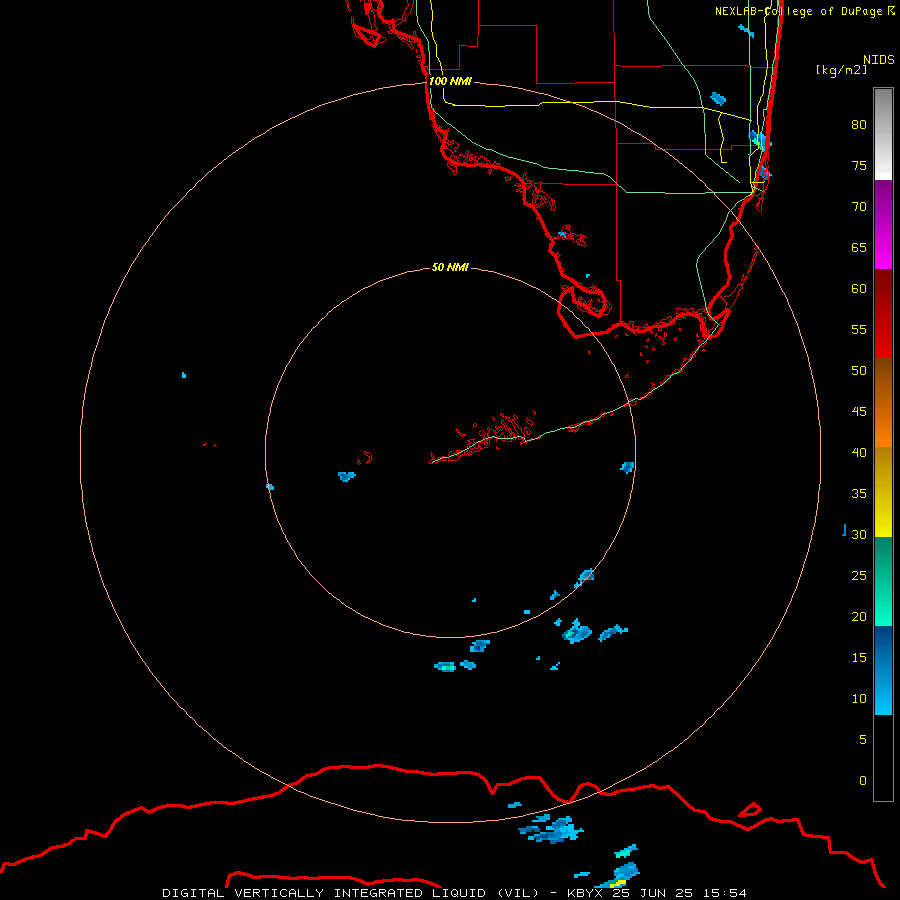Select the blue band of the color scale
This screenshot has width=900, height=900.
point(883,670)
